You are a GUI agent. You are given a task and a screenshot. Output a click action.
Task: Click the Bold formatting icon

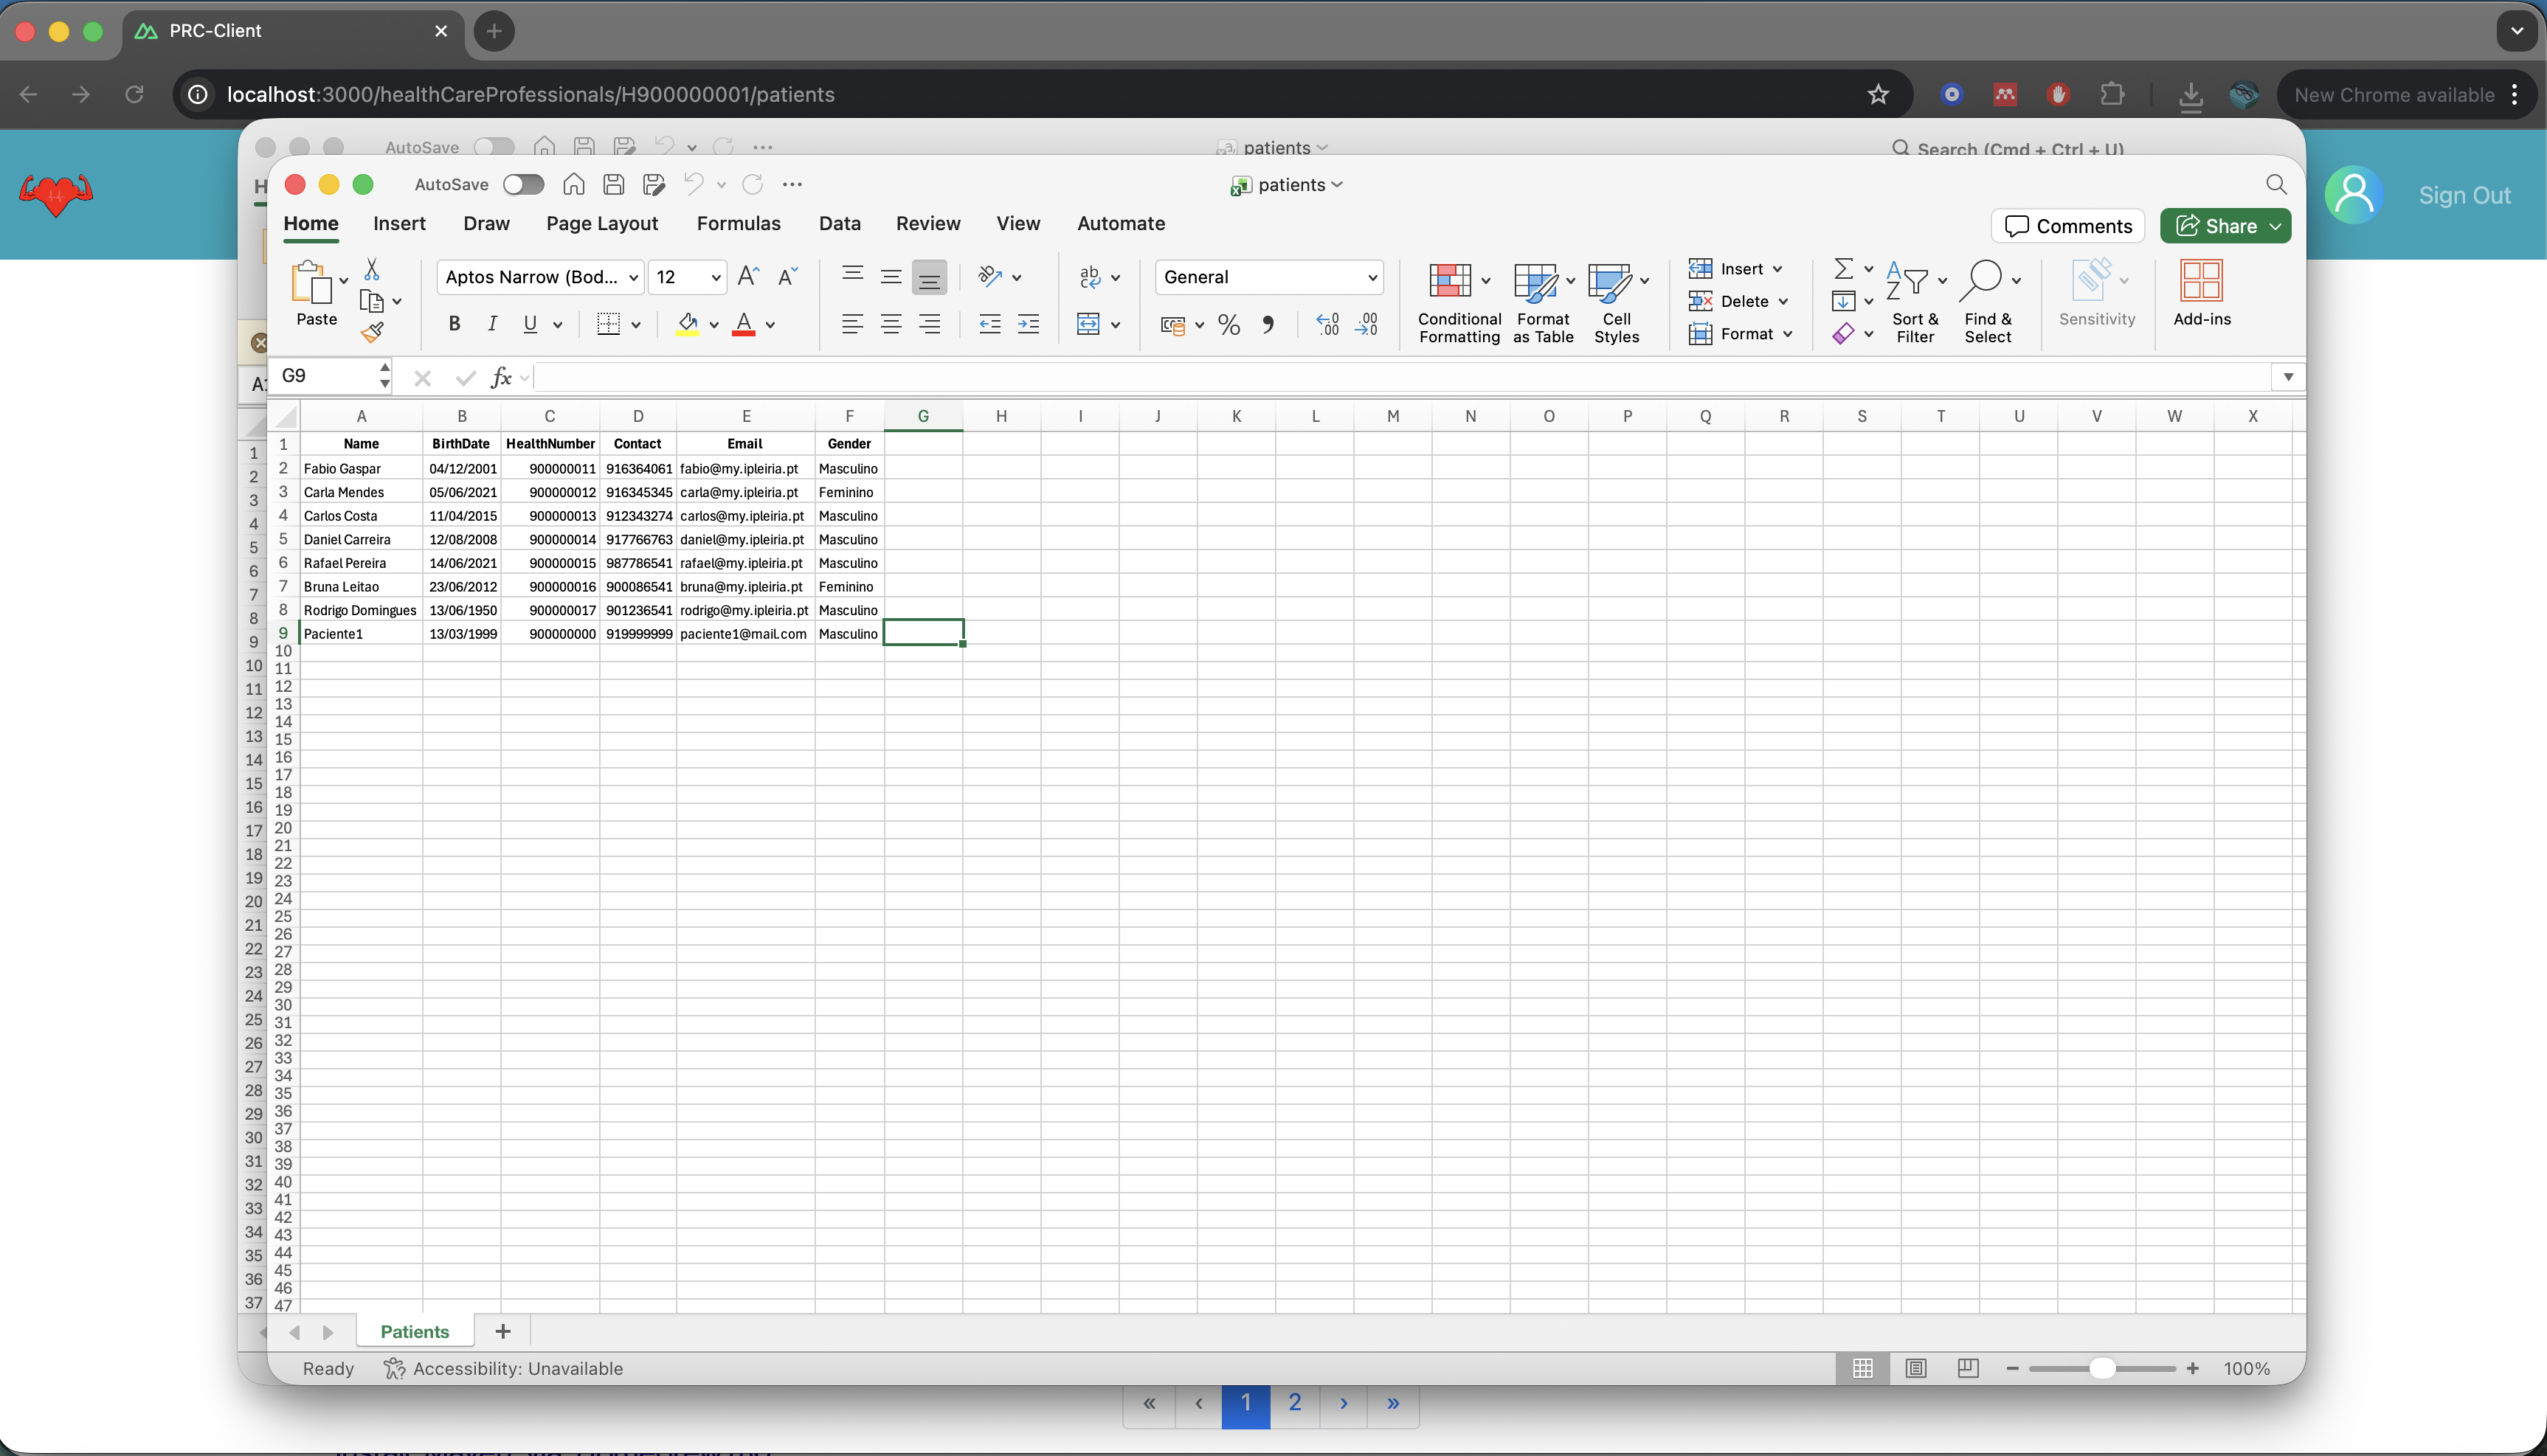click(x=454, y=324)
